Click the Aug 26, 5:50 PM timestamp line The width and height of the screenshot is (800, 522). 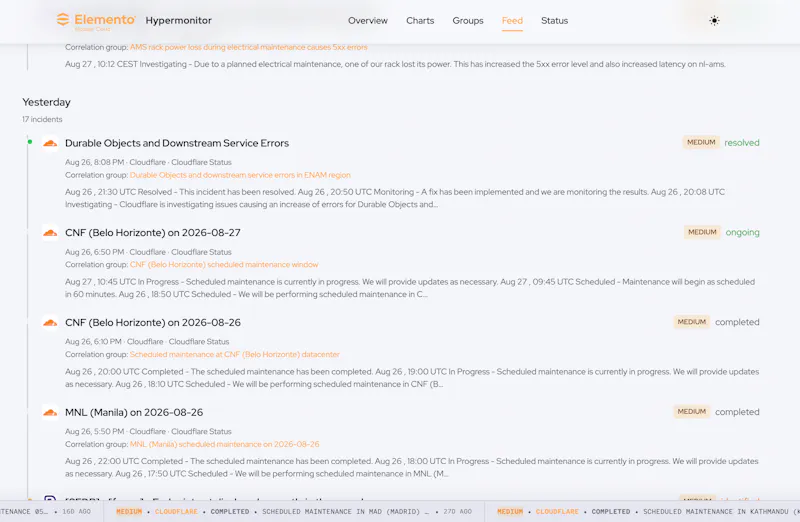click(148, 432)
